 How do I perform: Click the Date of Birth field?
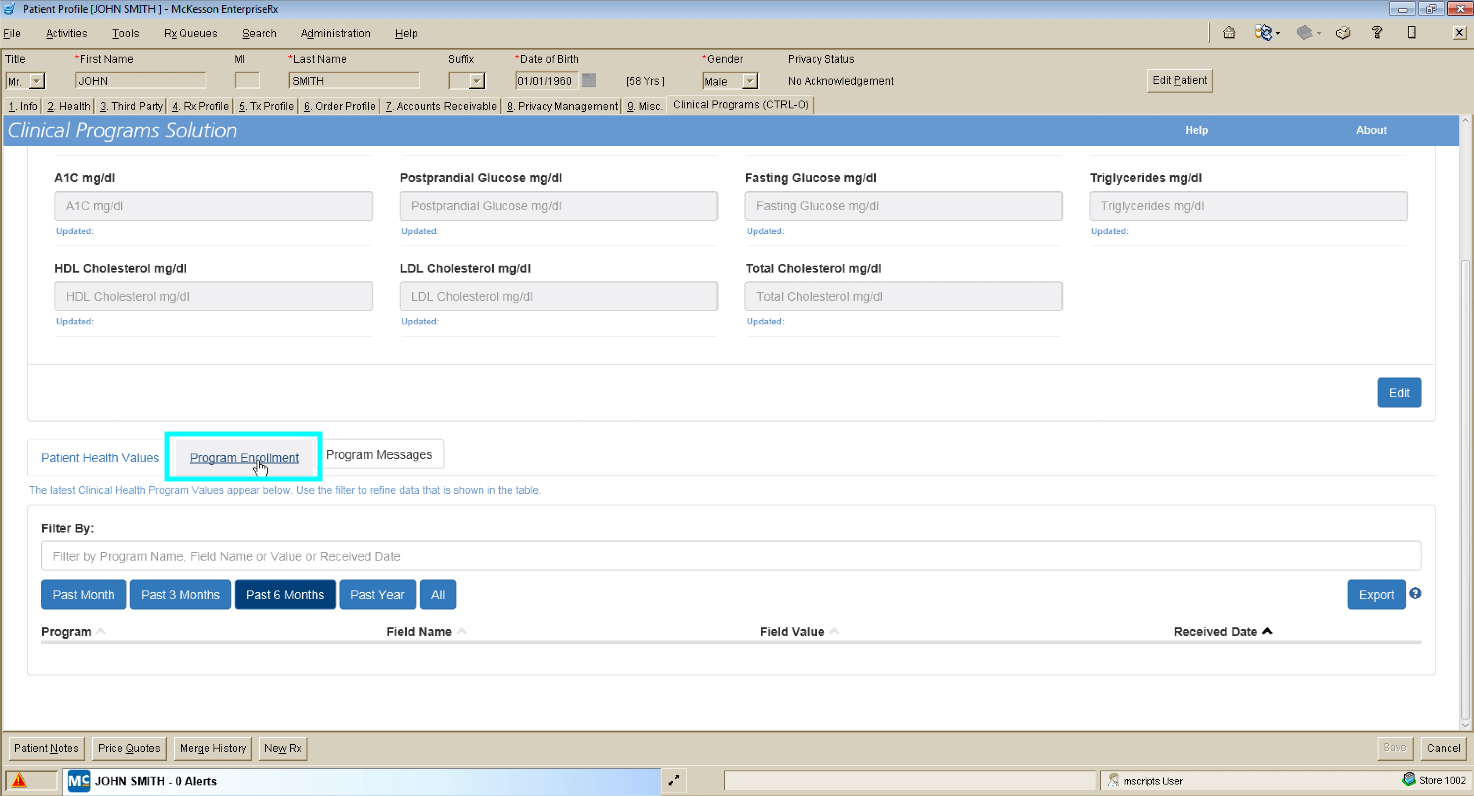click(546, 81)
